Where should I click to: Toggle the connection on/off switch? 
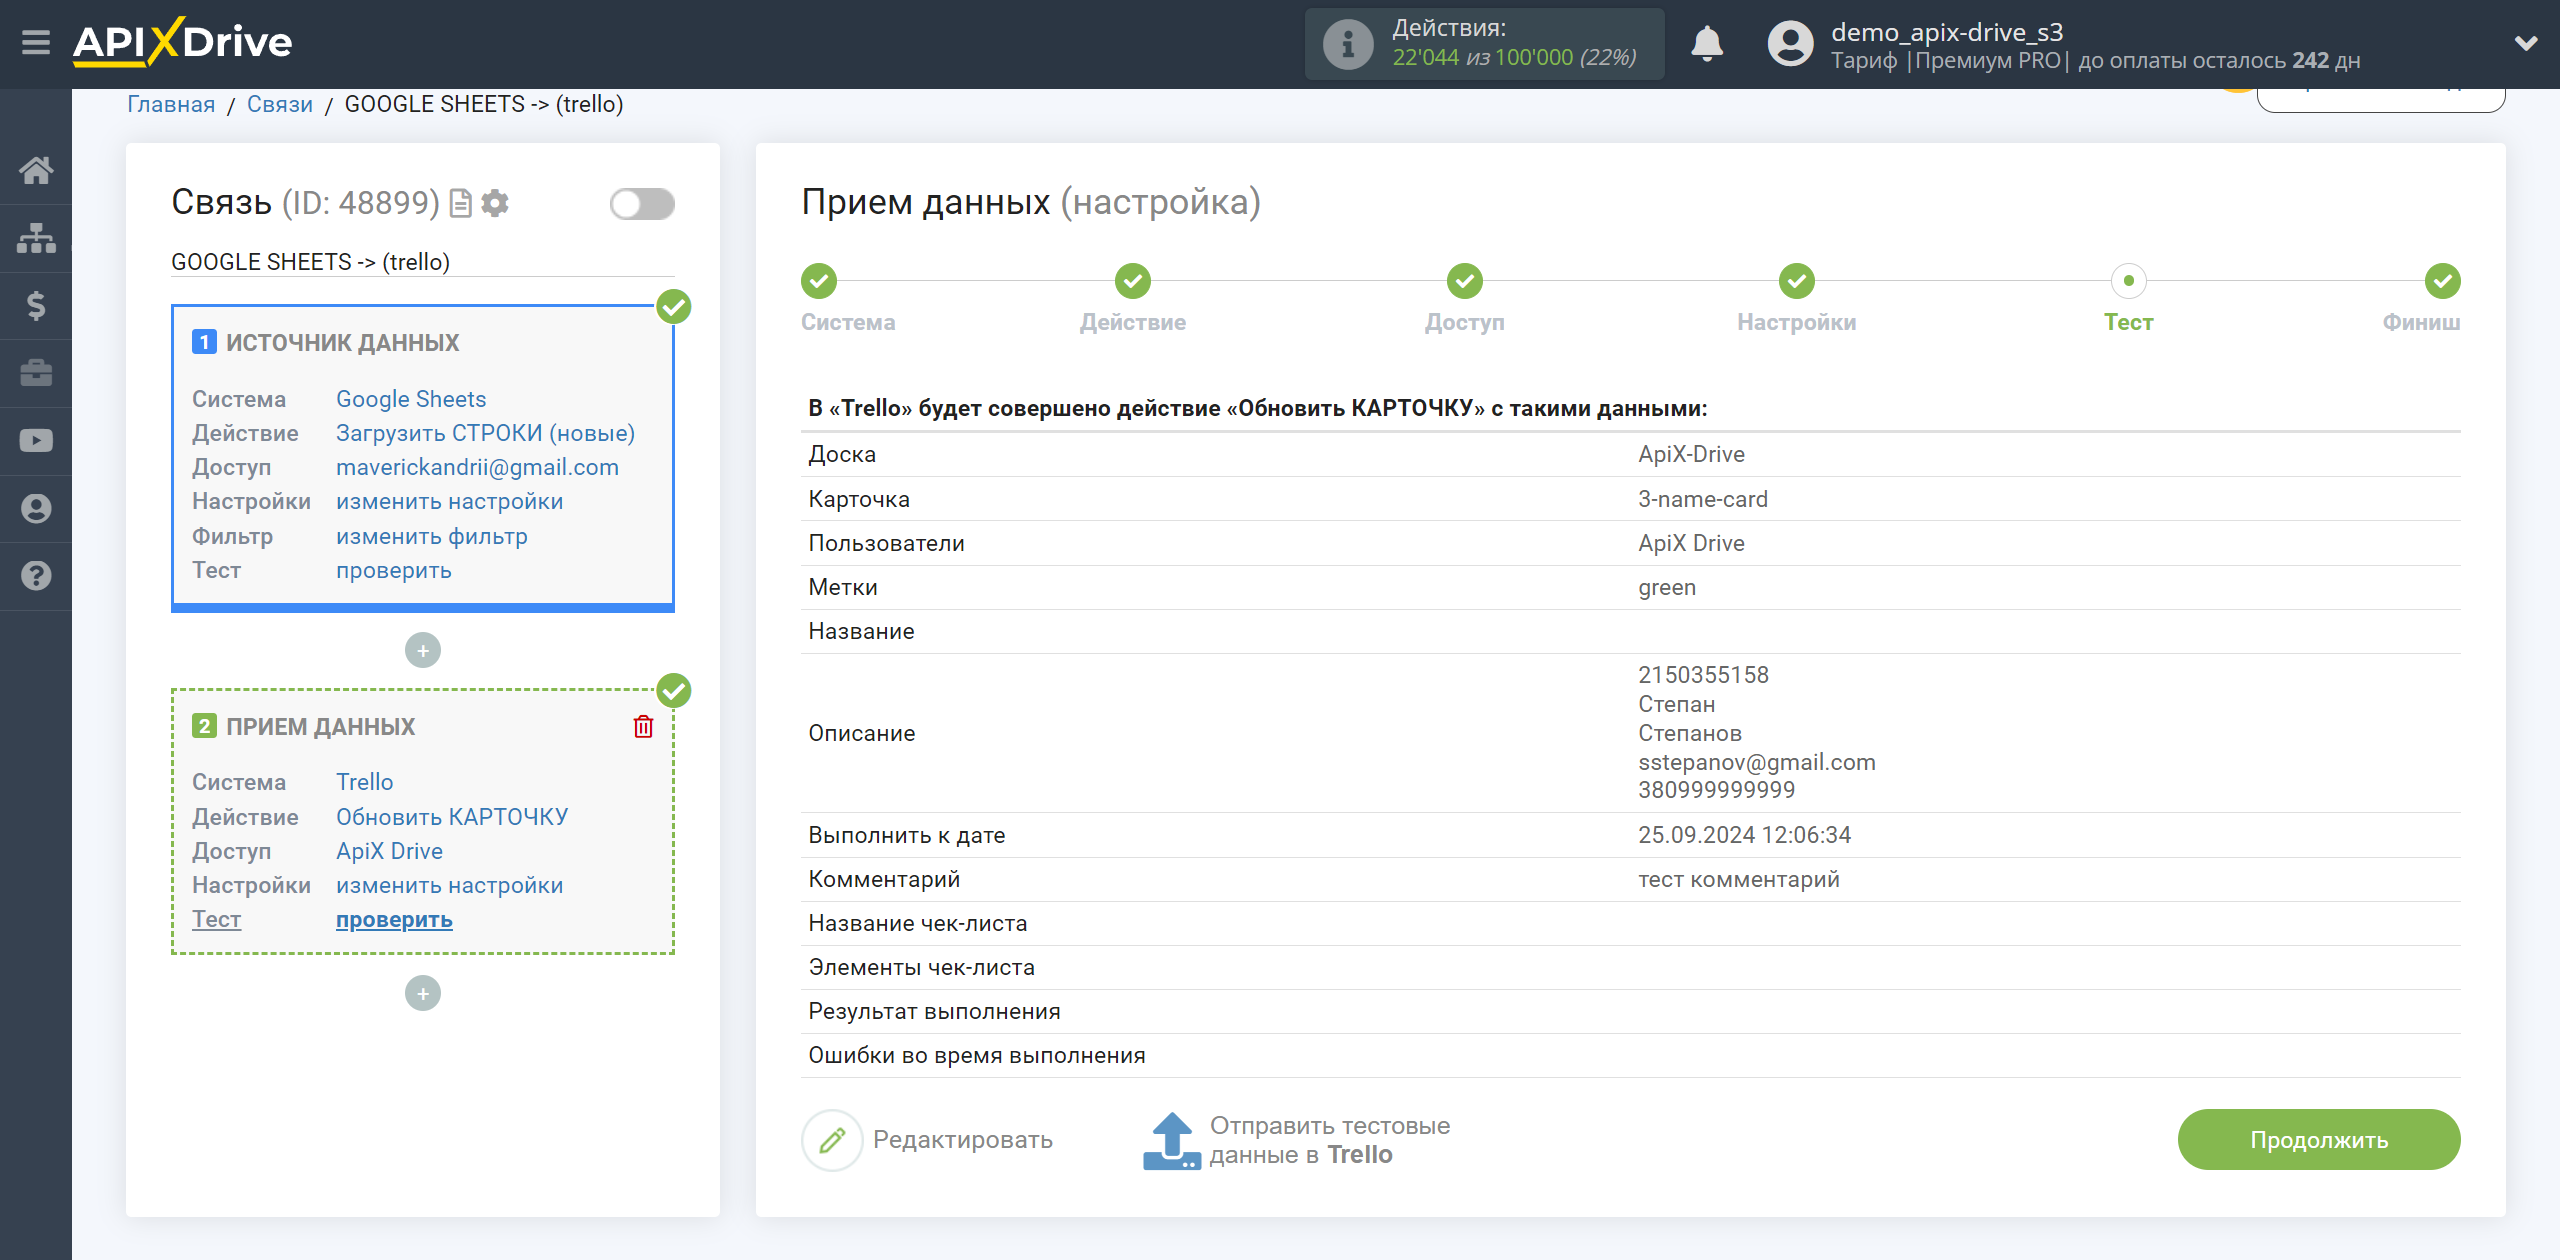click(642, 204)
